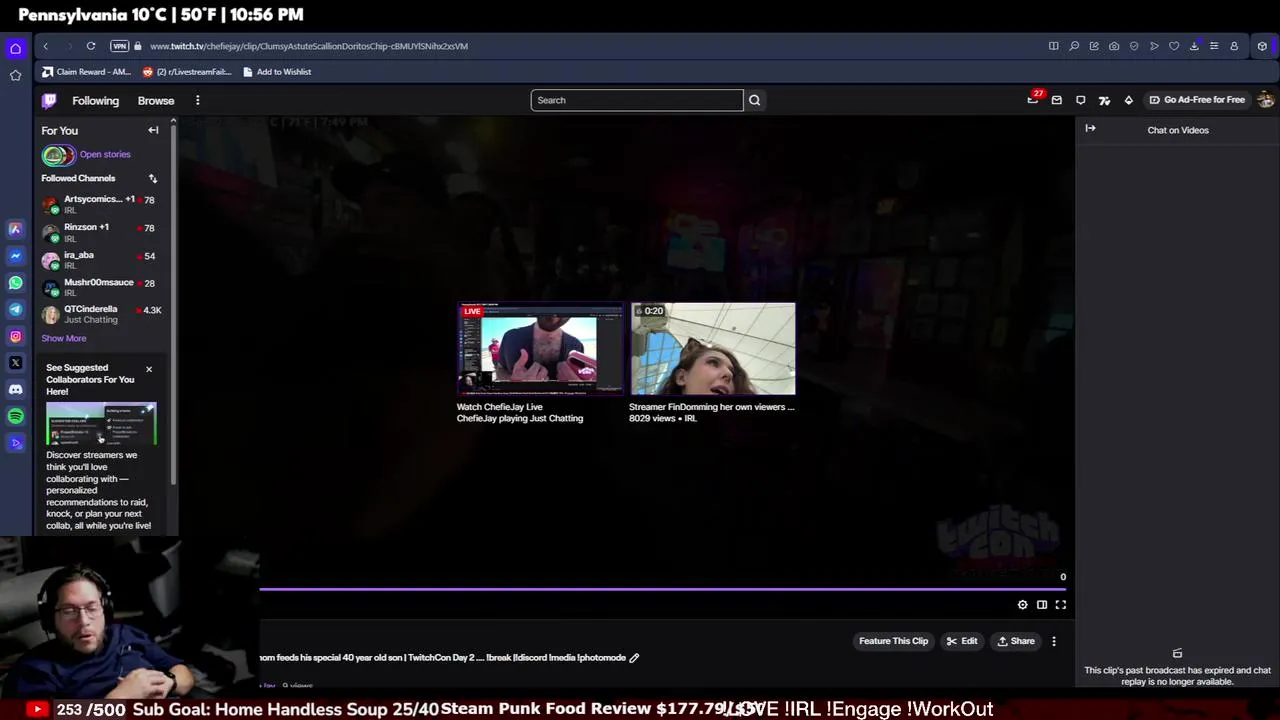
Task: Open the send/flow arrow icon in toolbar
Action: pos(1154,46)
